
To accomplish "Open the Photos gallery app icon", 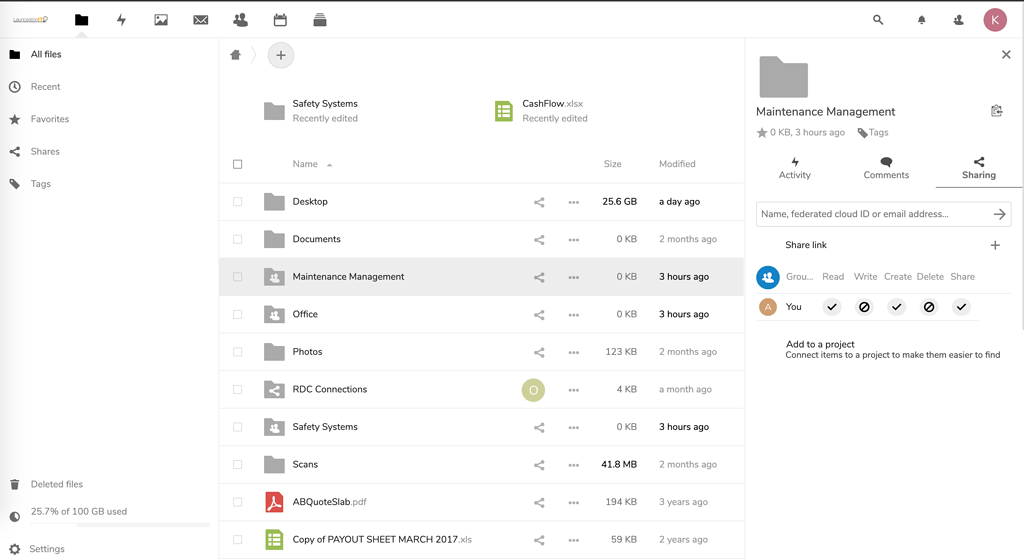I will point(161,20).
